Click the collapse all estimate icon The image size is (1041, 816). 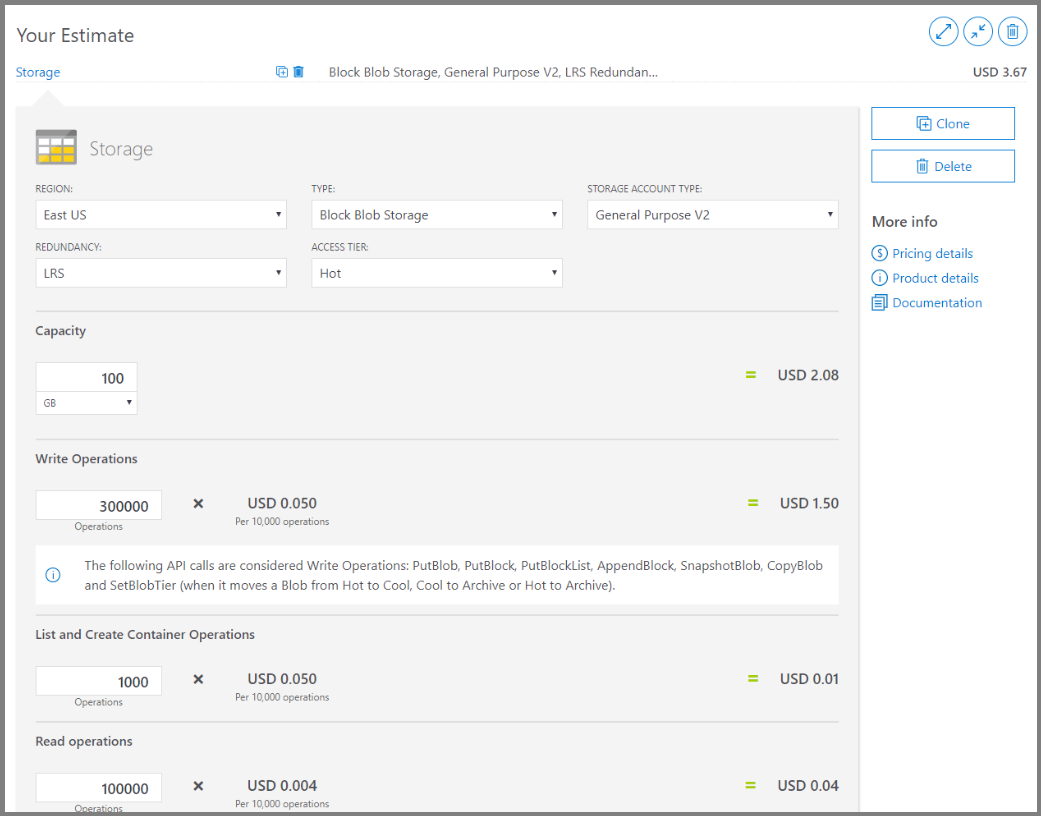(x=978, y=31)
